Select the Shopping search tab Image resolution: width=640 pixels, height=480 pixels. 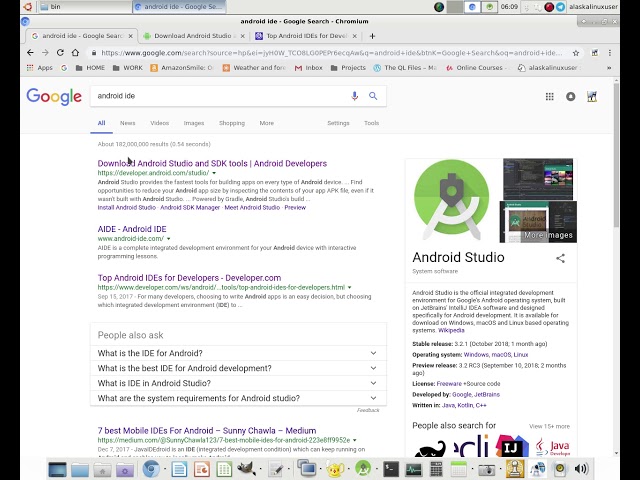[x=232, y=123]
